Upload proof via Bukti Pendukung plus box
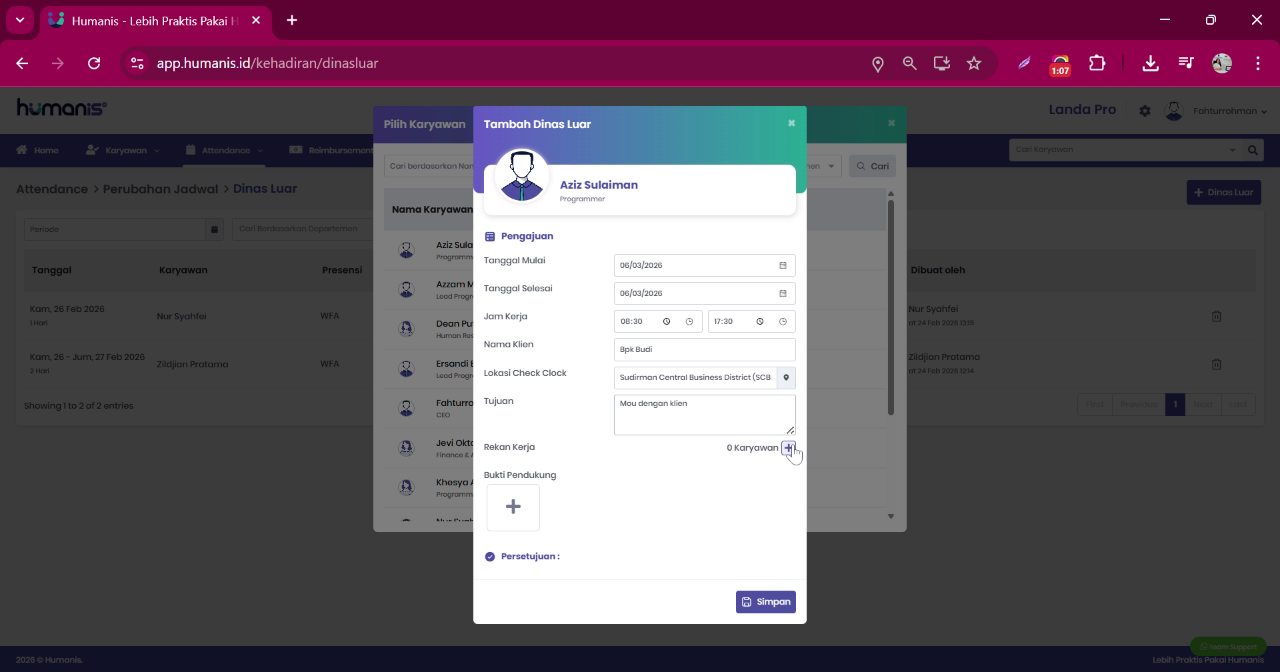This screenshot has width=1280, height=672. pyautogui.click(x=513, y=507)
